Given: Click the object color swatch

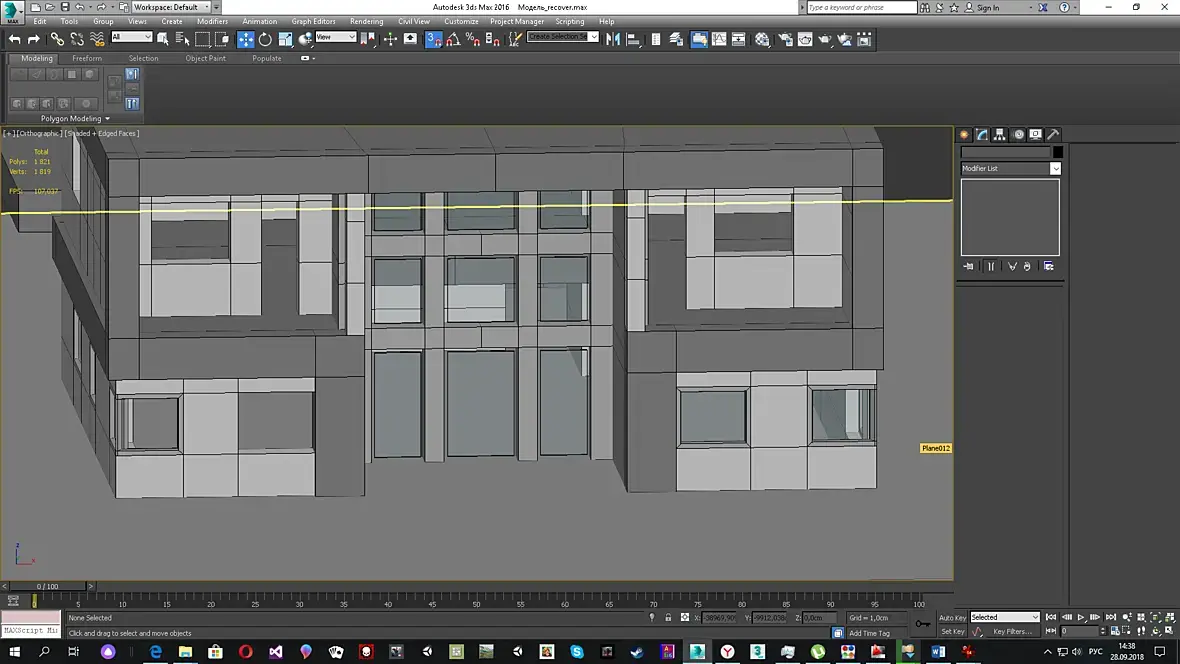Looking at the screenshot, I should (1057, 152).
